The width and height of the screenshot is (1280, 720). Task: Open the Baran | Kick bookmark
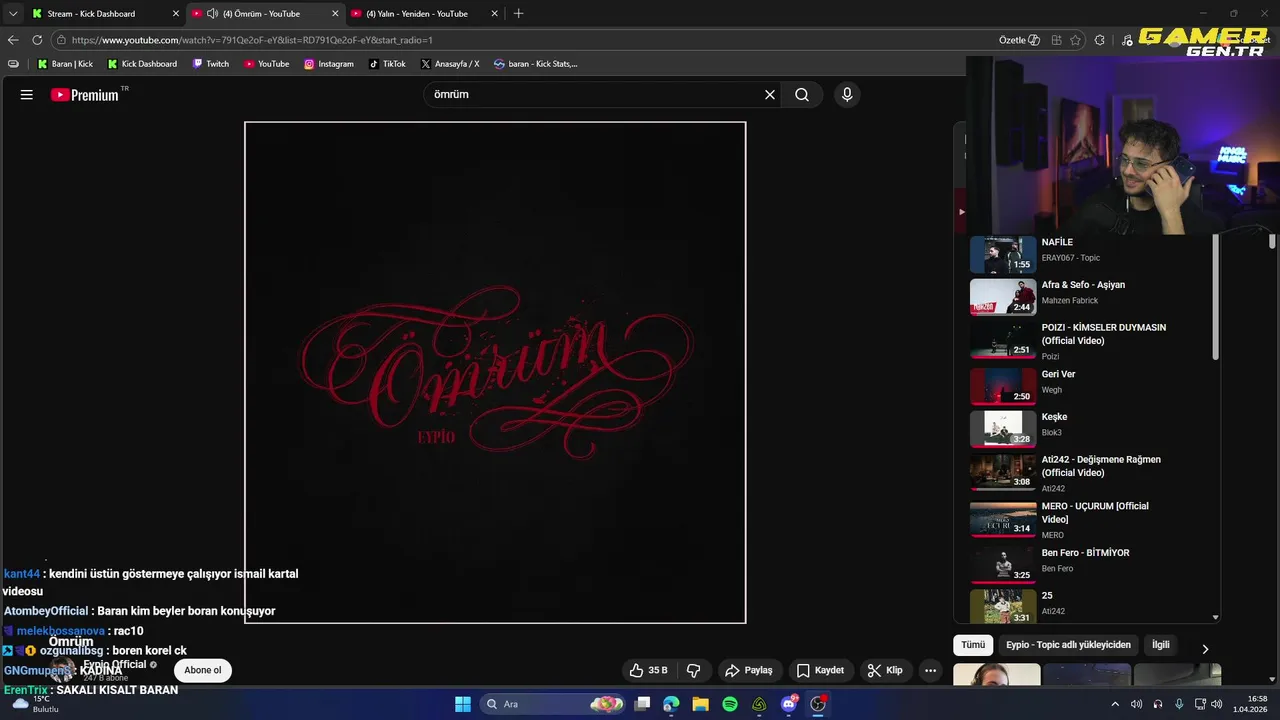(65, 64)
